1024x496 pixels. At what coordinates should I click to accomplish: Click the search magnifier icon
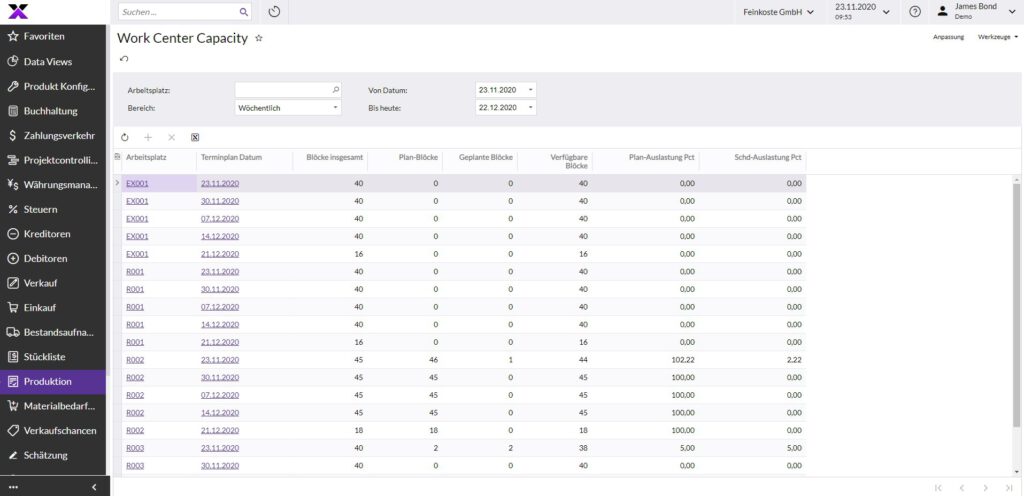coord(244,12)
